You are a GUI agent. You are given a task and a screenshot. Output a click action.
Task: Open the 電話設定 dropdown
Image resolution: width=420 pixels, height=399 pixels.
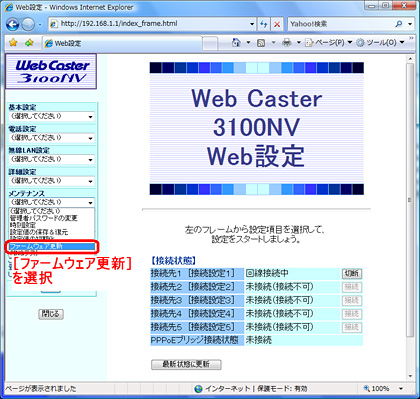click(x=52, y=138)
